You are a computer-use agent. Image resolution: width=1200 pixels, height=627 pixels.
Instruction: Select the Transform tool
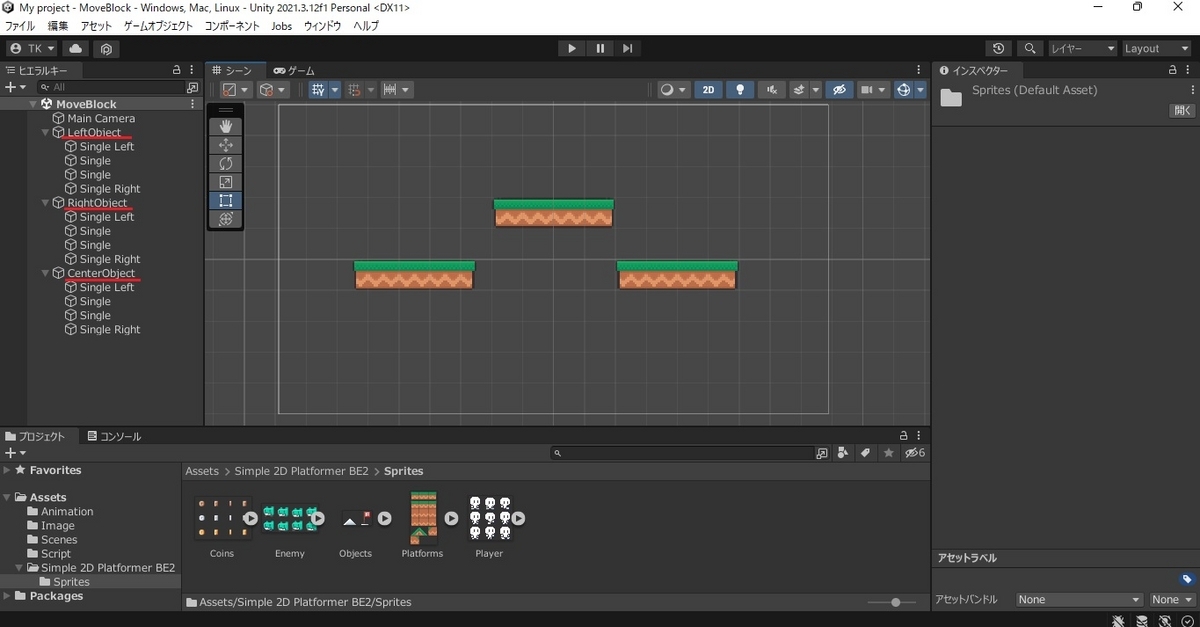[x=226, y=219]
